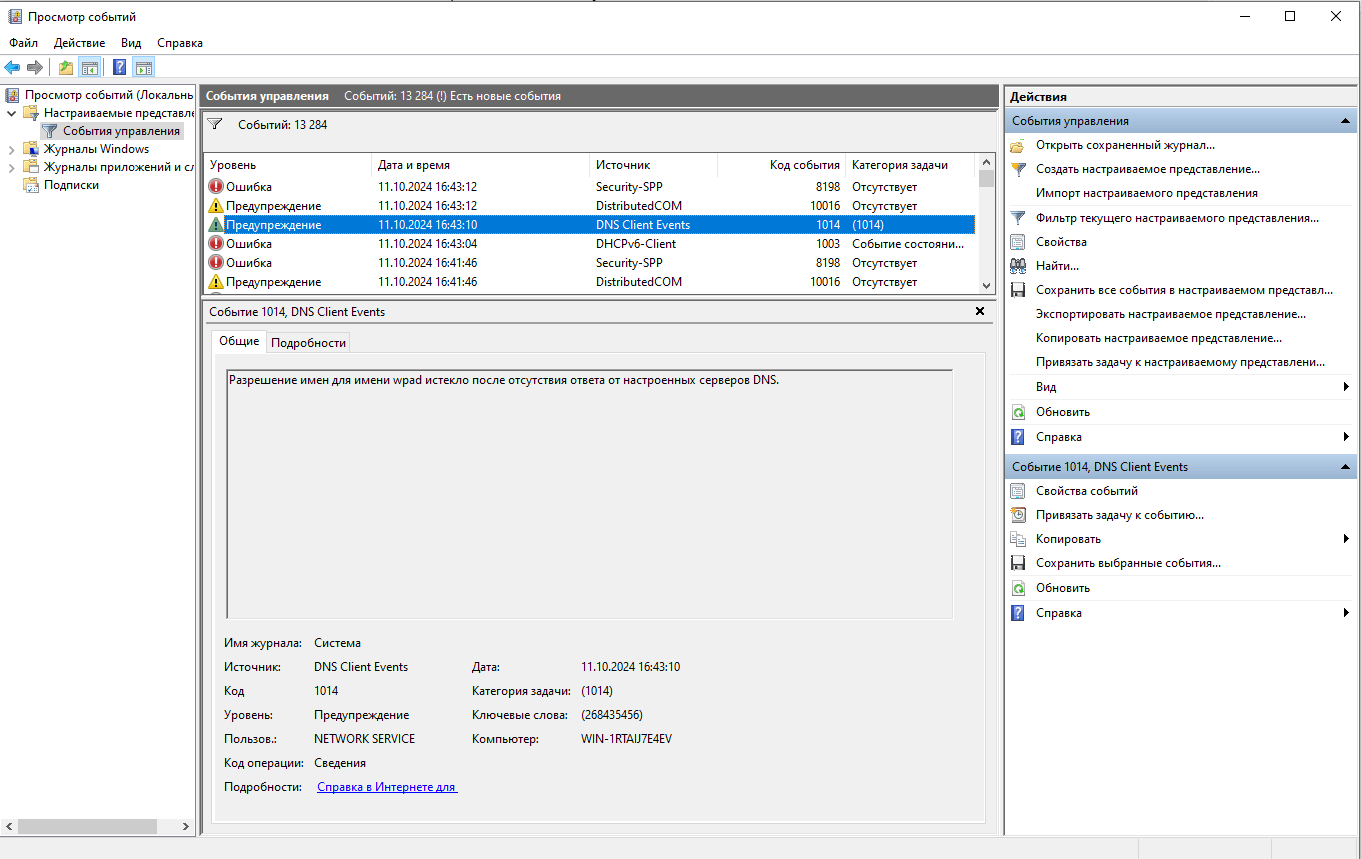
Task: Expand the Журналы приложений и служб node
Action: point(11,167)
